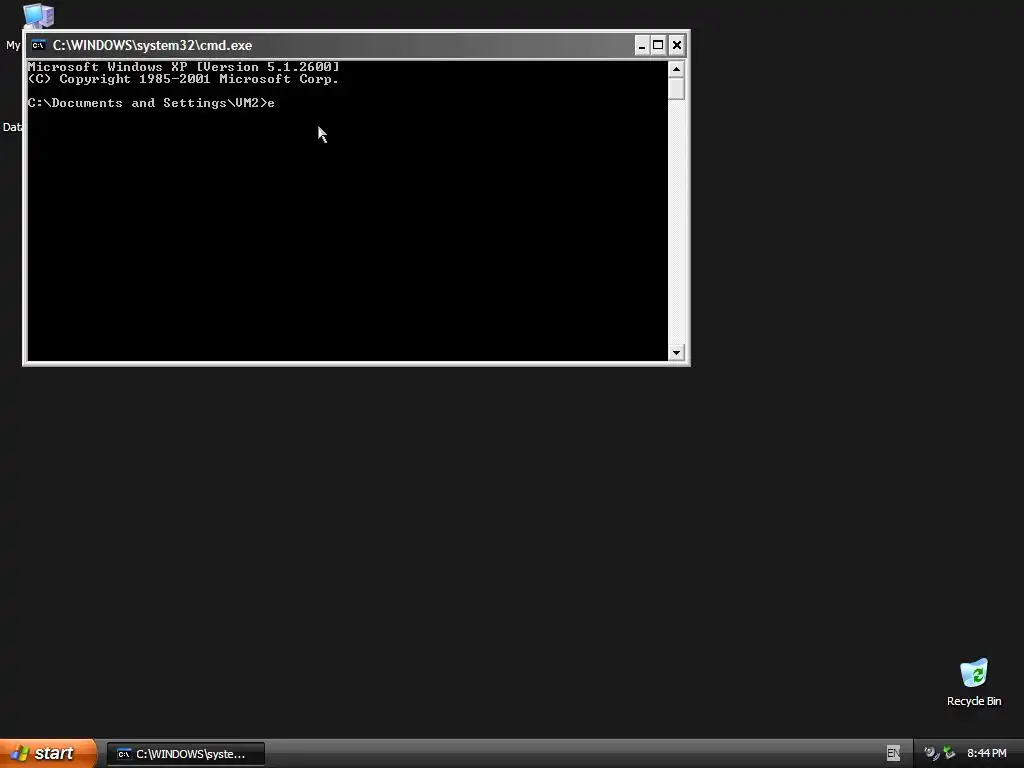Click the Recycle Bin label text
1024x768 pixels.
[x=974, y=701]
